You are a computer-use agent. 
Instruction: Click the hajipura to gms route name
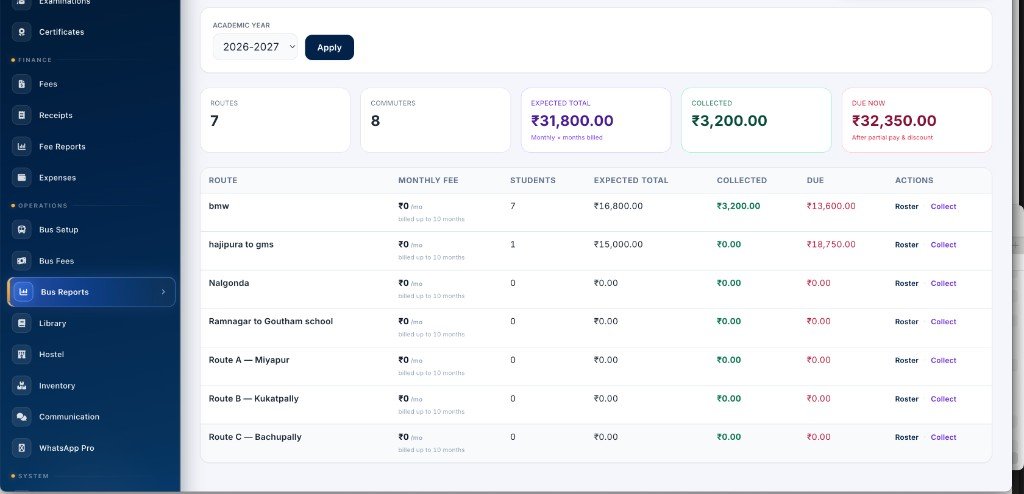point(241,244)
